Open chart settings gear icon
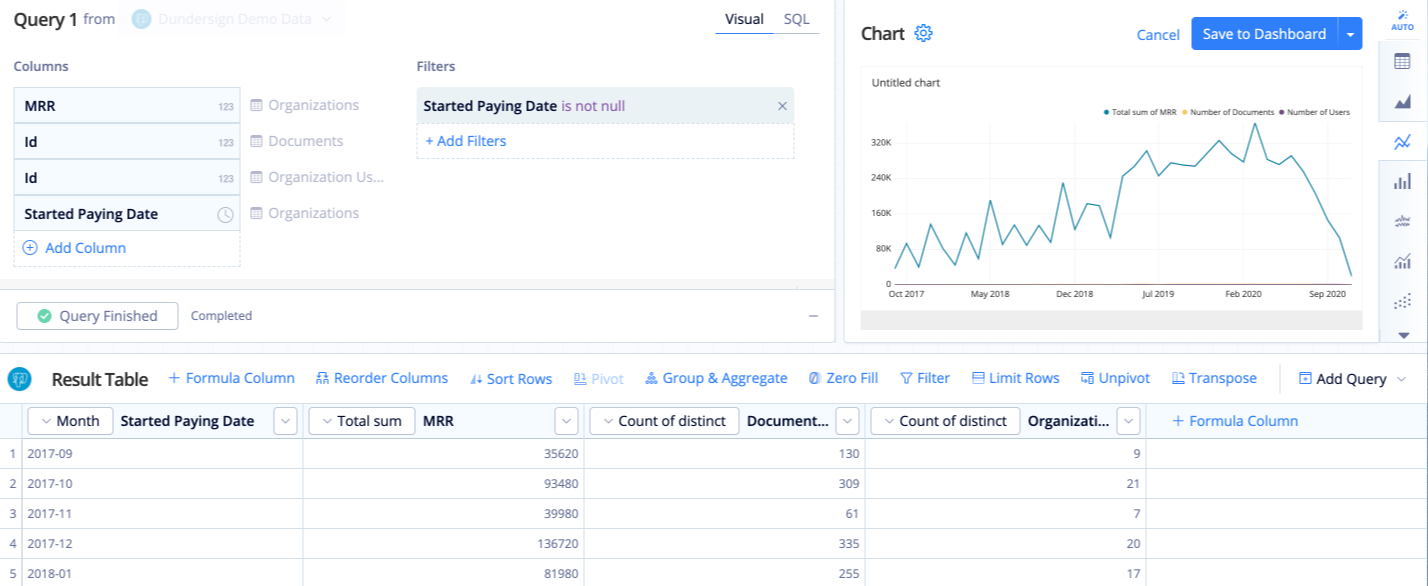 [923, 33]
